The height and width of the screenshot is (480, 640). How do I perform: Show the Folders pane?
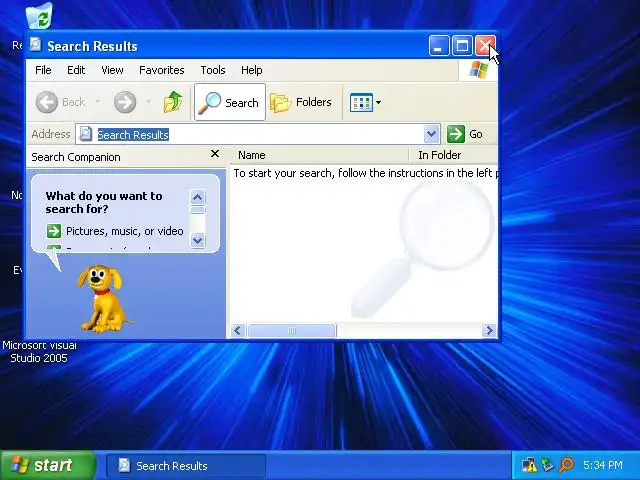pyautogui.click(x=301, y=102)
